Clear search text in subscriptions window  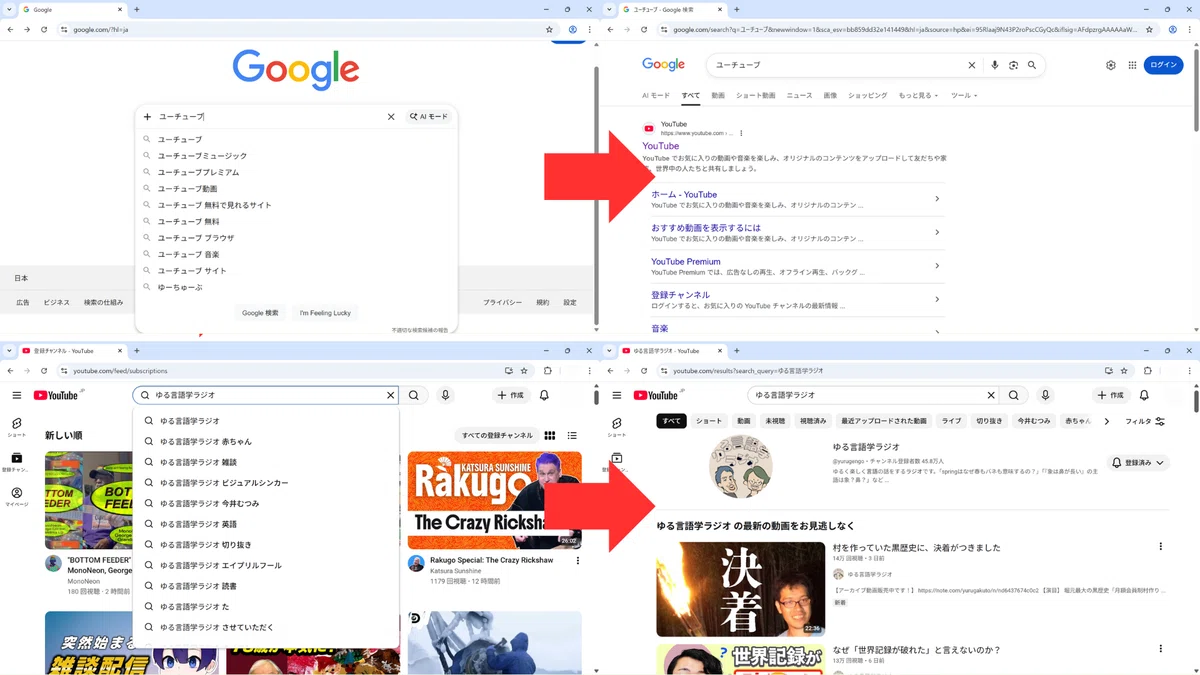pos(391,395)
